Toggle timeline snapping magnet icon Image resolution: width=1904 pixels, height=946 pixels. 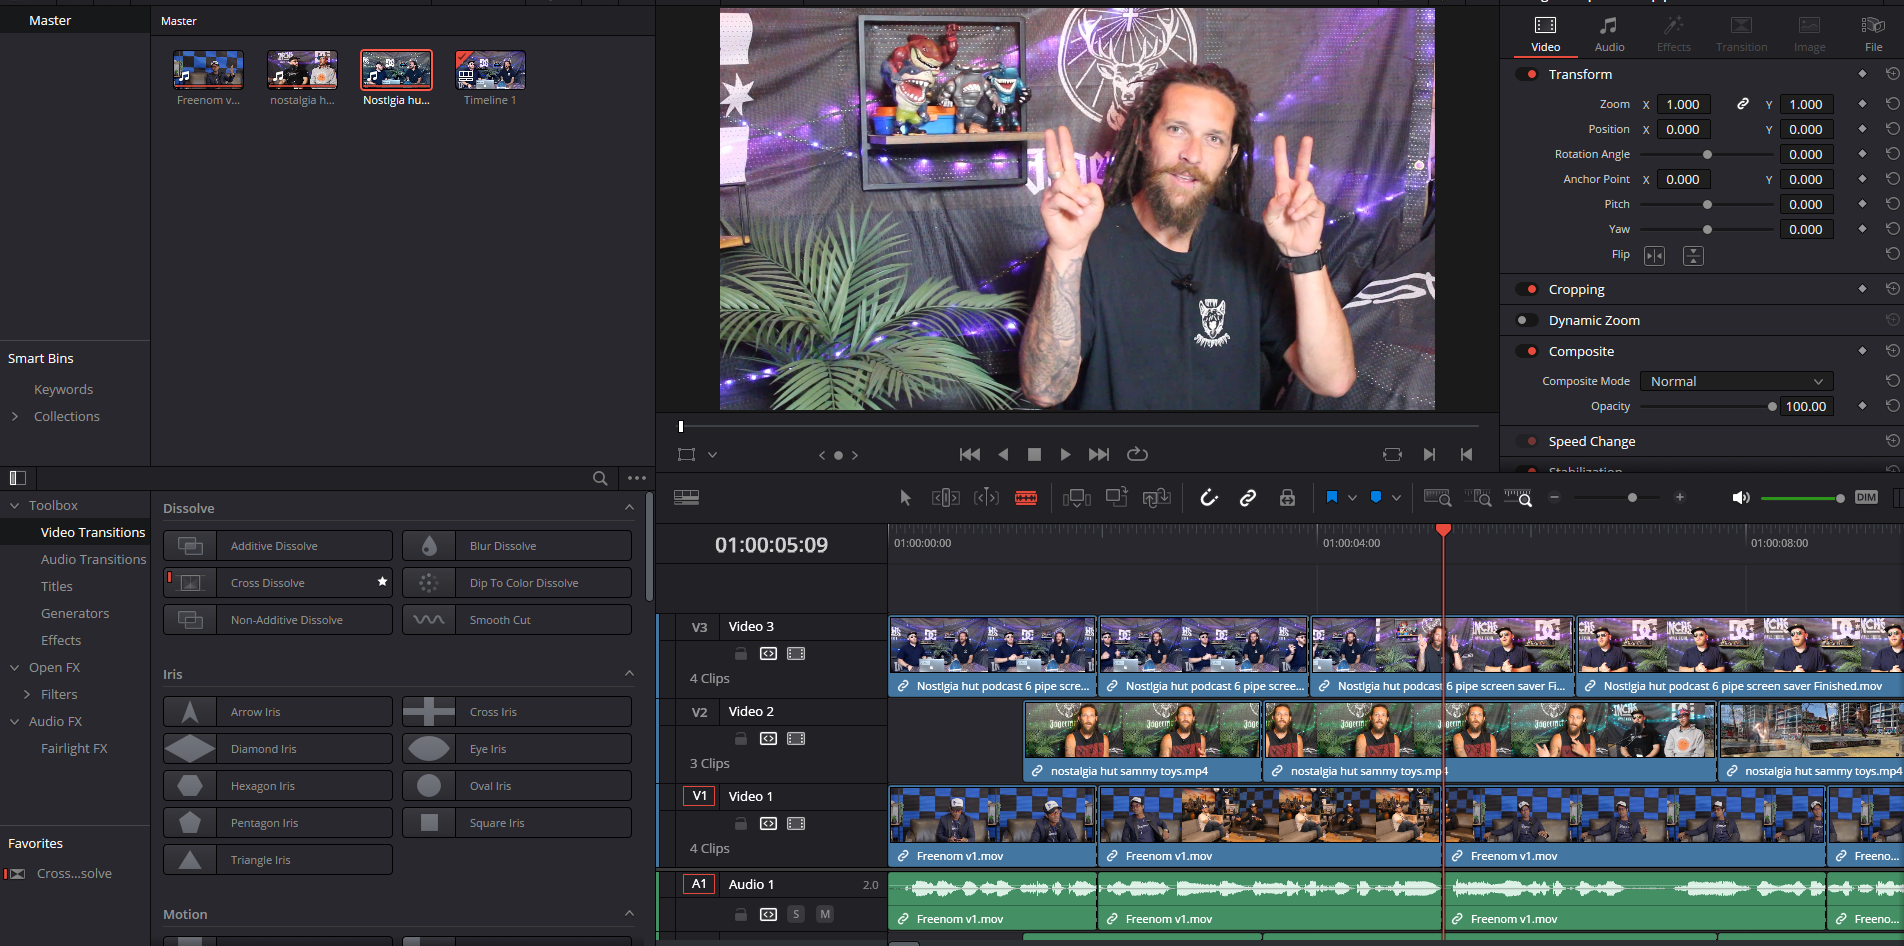[1208, 498]
